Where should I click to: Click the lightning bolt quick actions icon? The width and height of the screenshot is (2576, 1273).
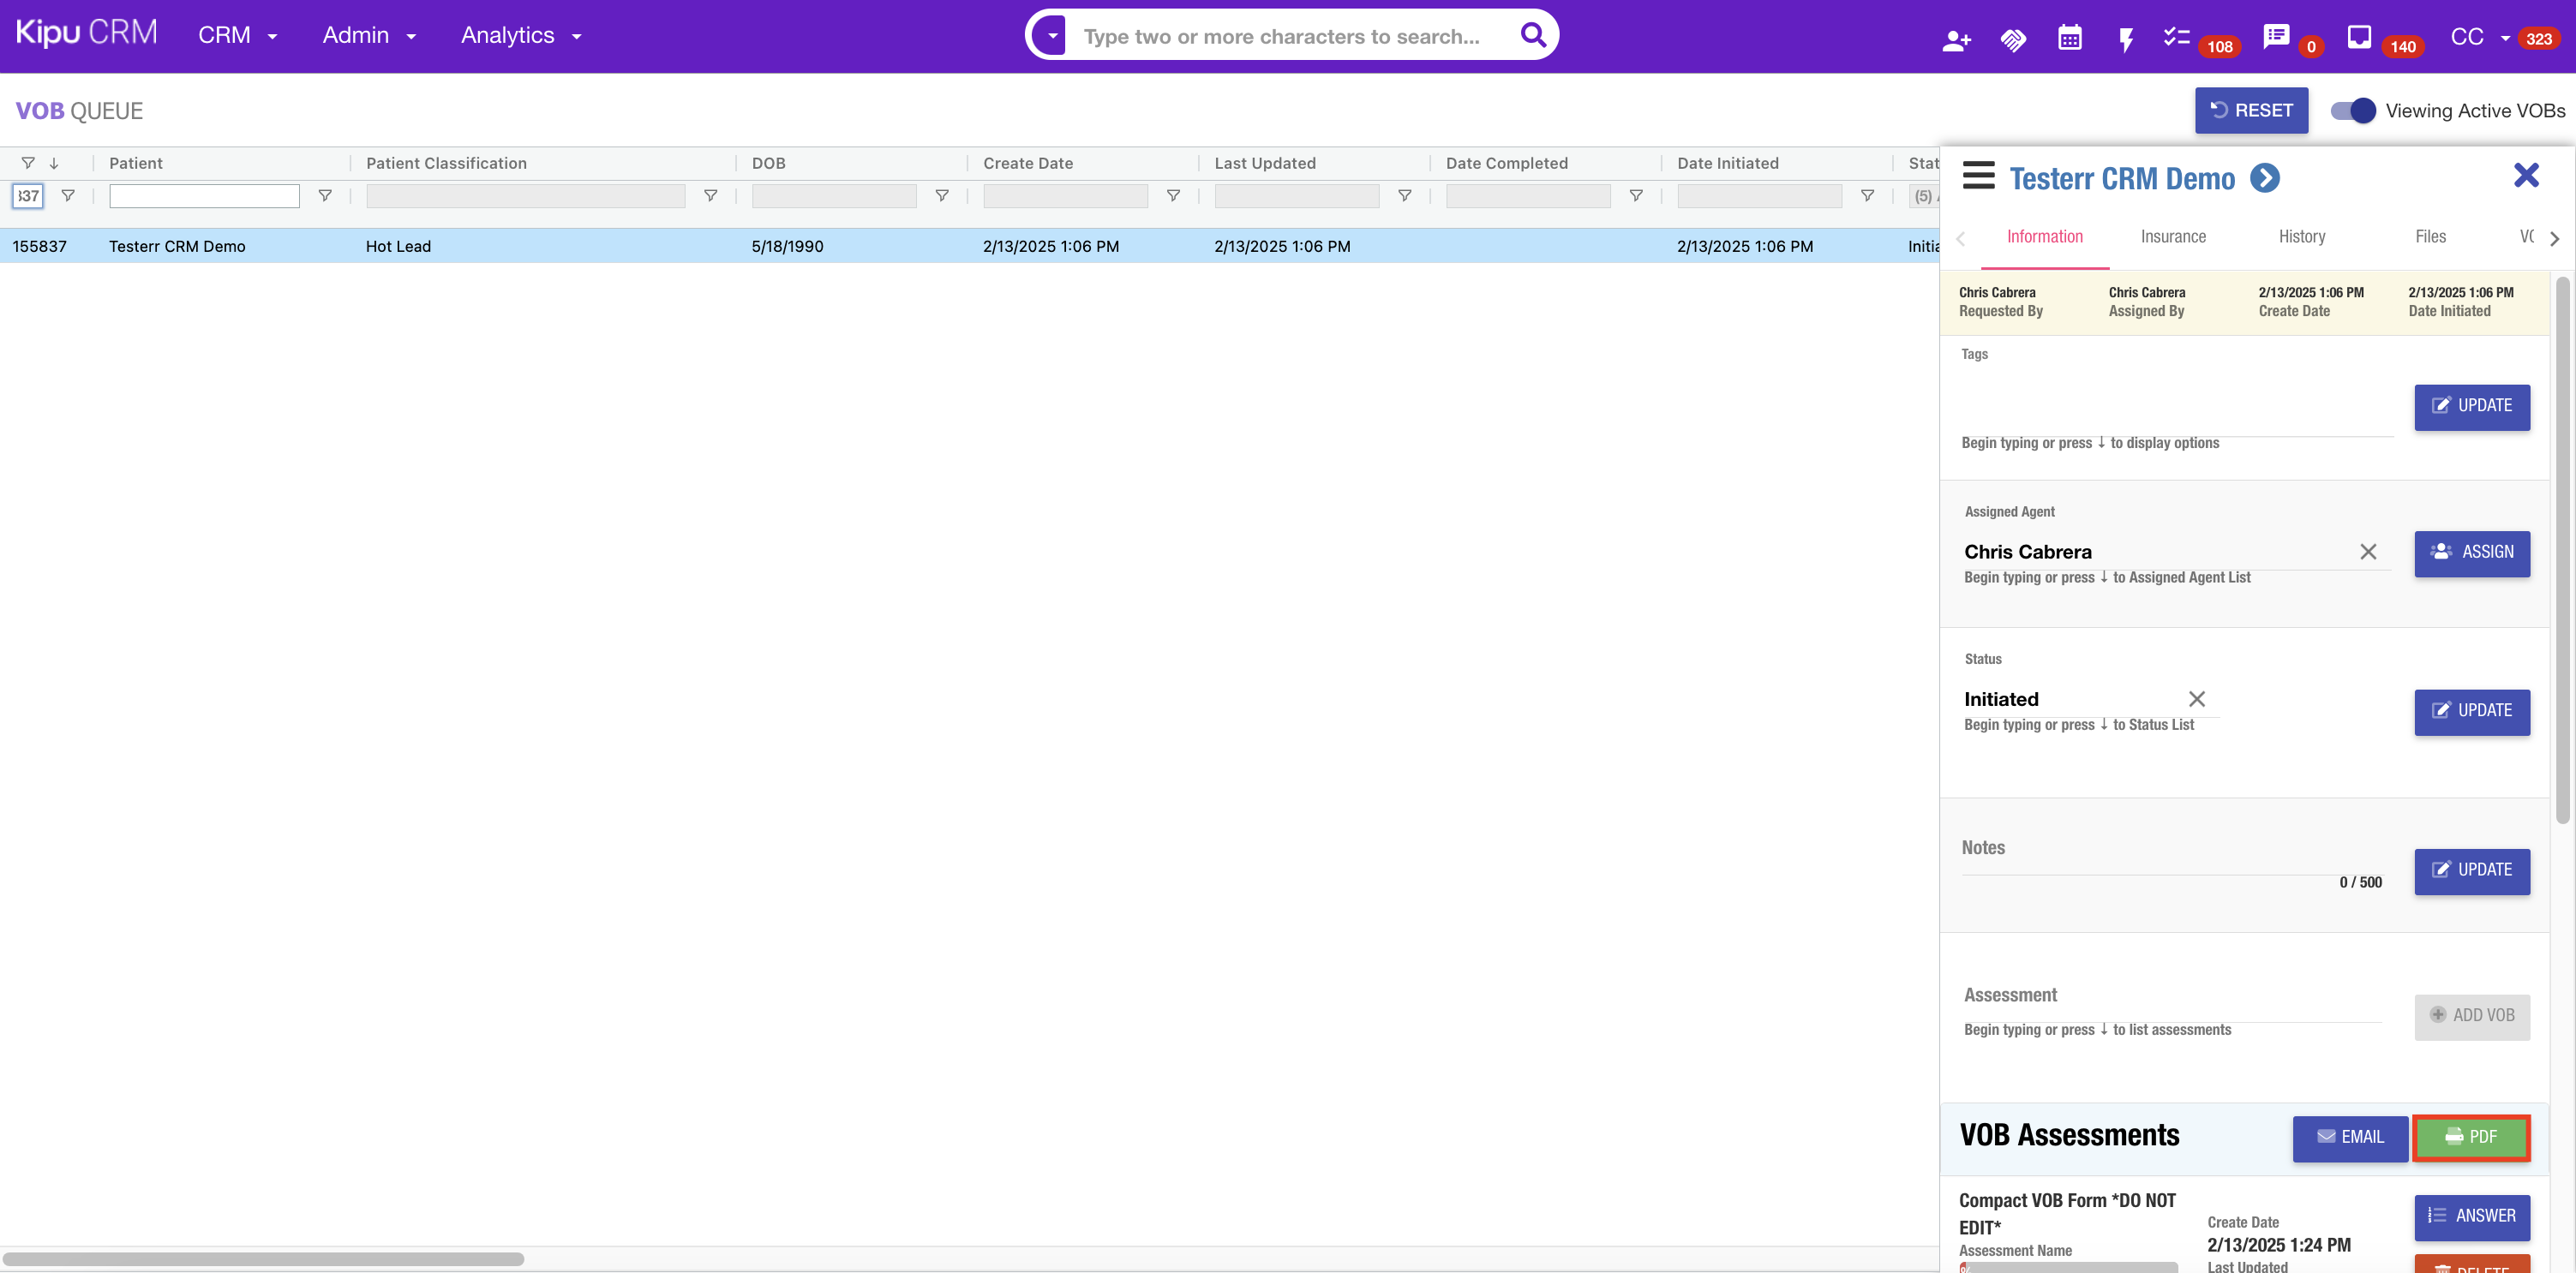click(x=2126, y=40)
